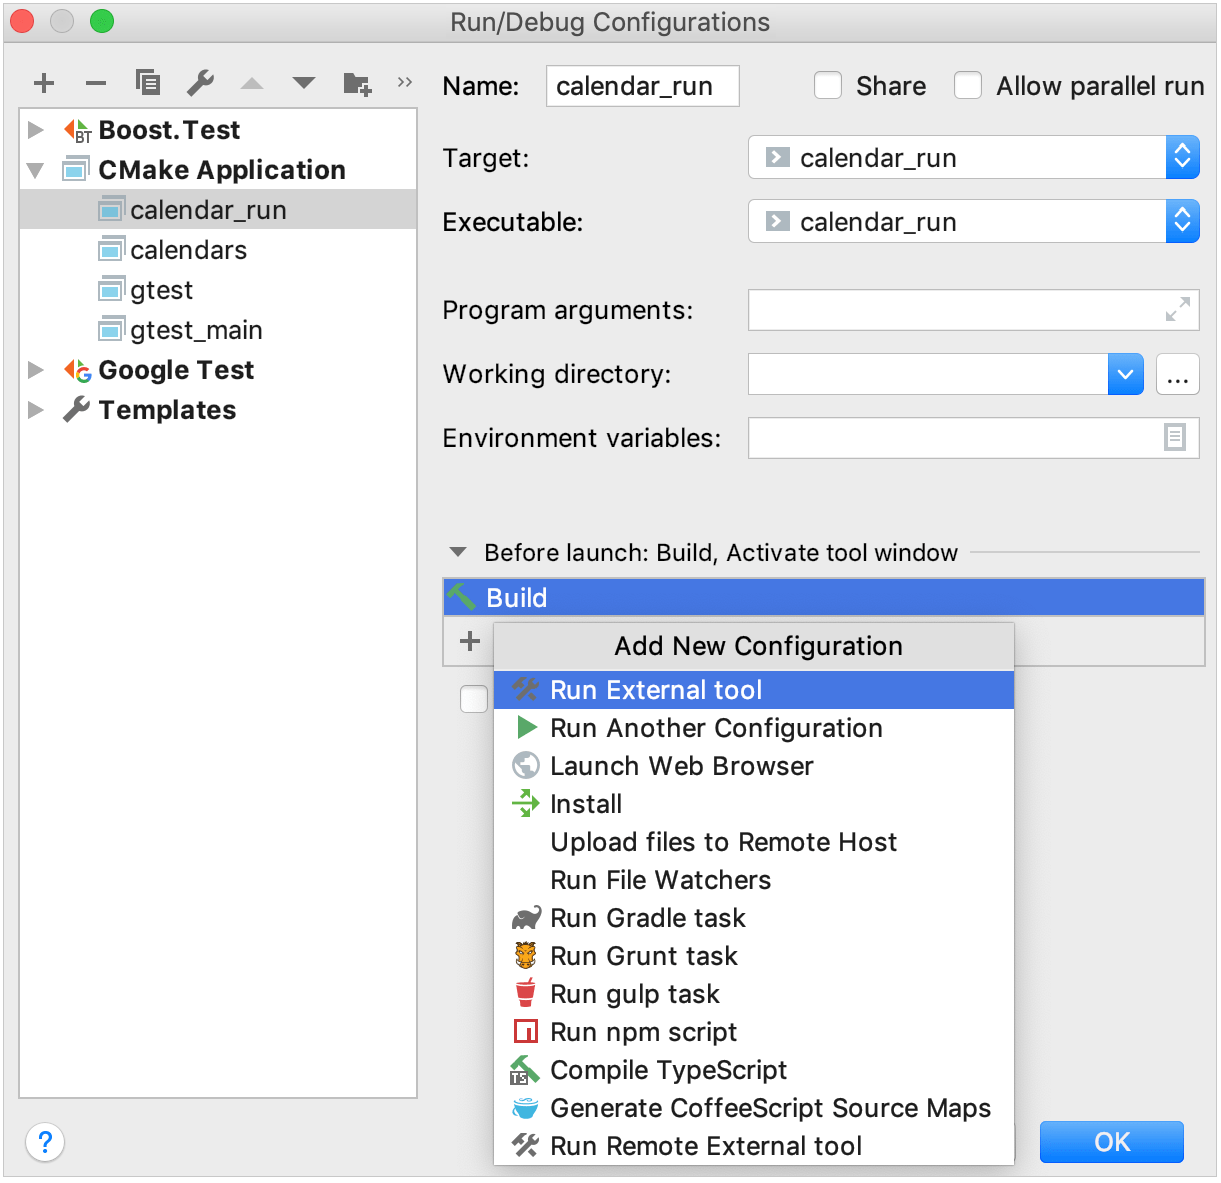Move configuration down with the down arrow icon

click(x=304, y=83)
